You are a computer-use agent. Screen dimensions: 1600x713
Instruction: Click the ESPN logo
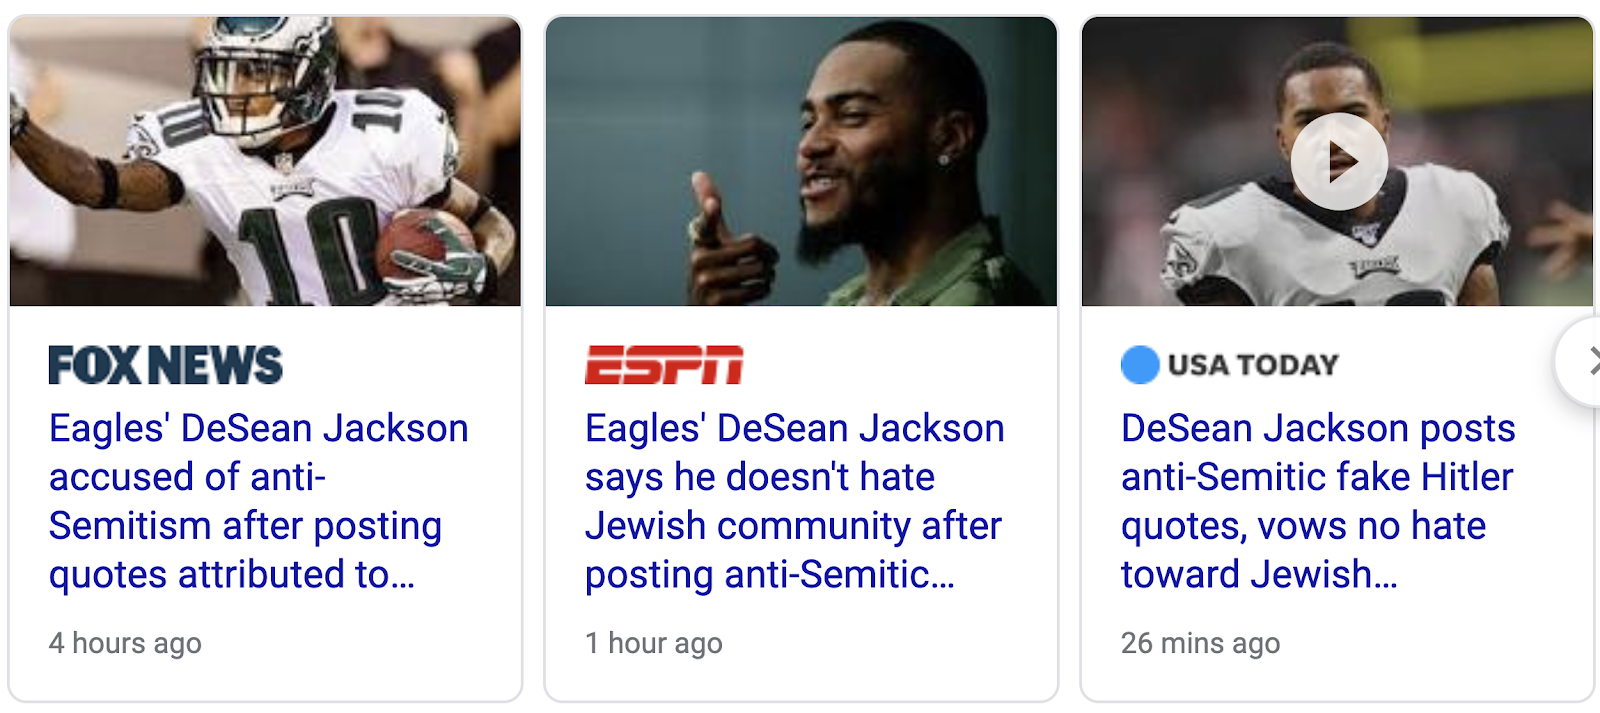point(664,365)
